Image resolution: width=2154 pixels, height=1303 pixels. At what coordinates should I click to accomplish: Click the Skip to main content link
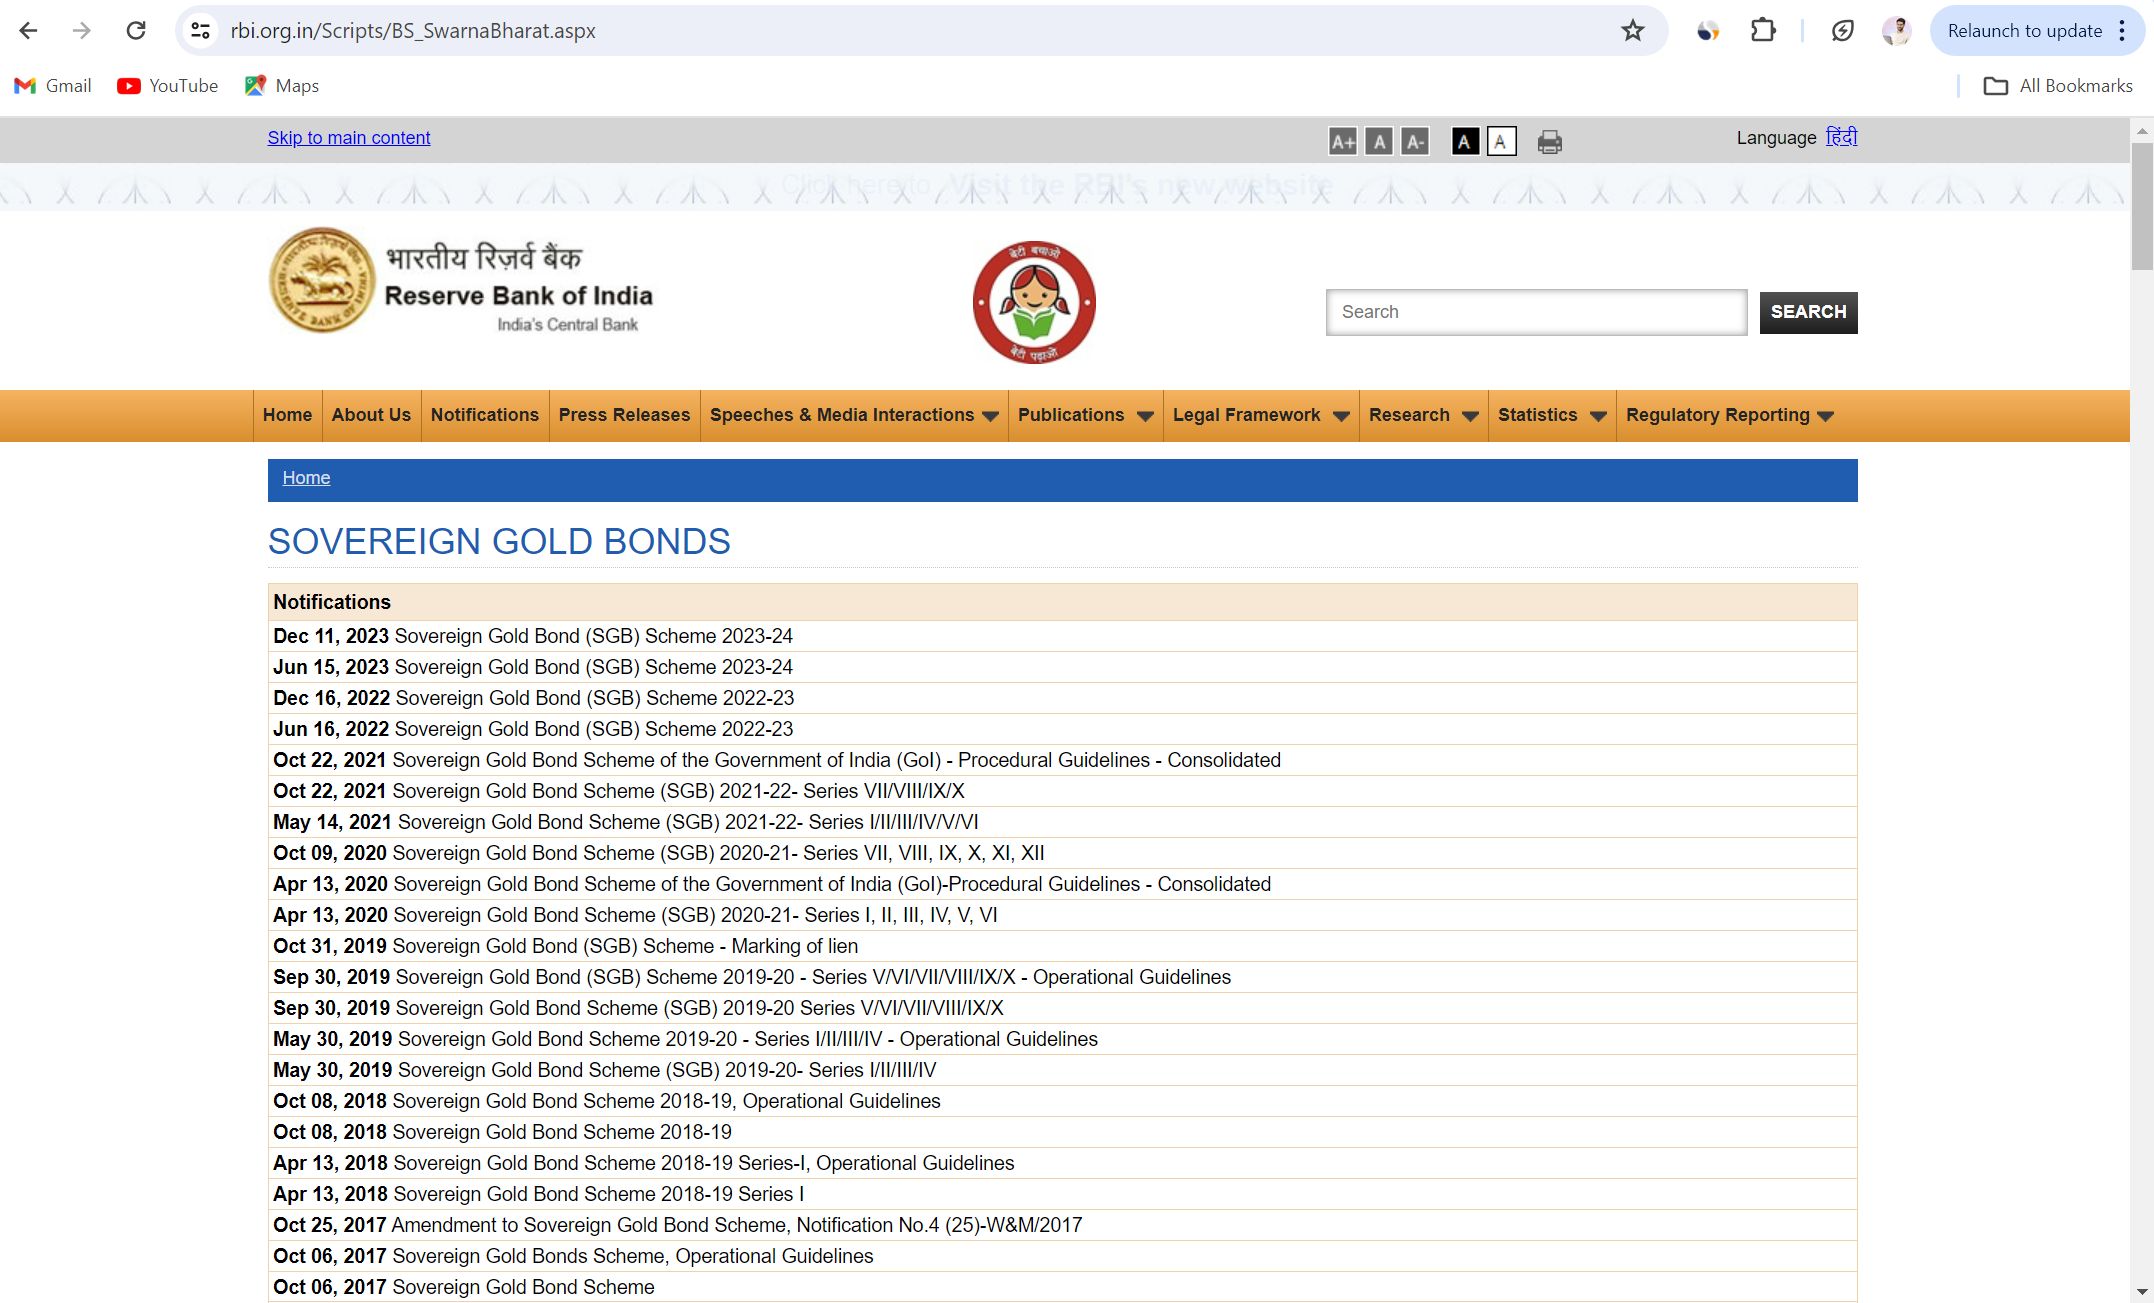(349, 138)
